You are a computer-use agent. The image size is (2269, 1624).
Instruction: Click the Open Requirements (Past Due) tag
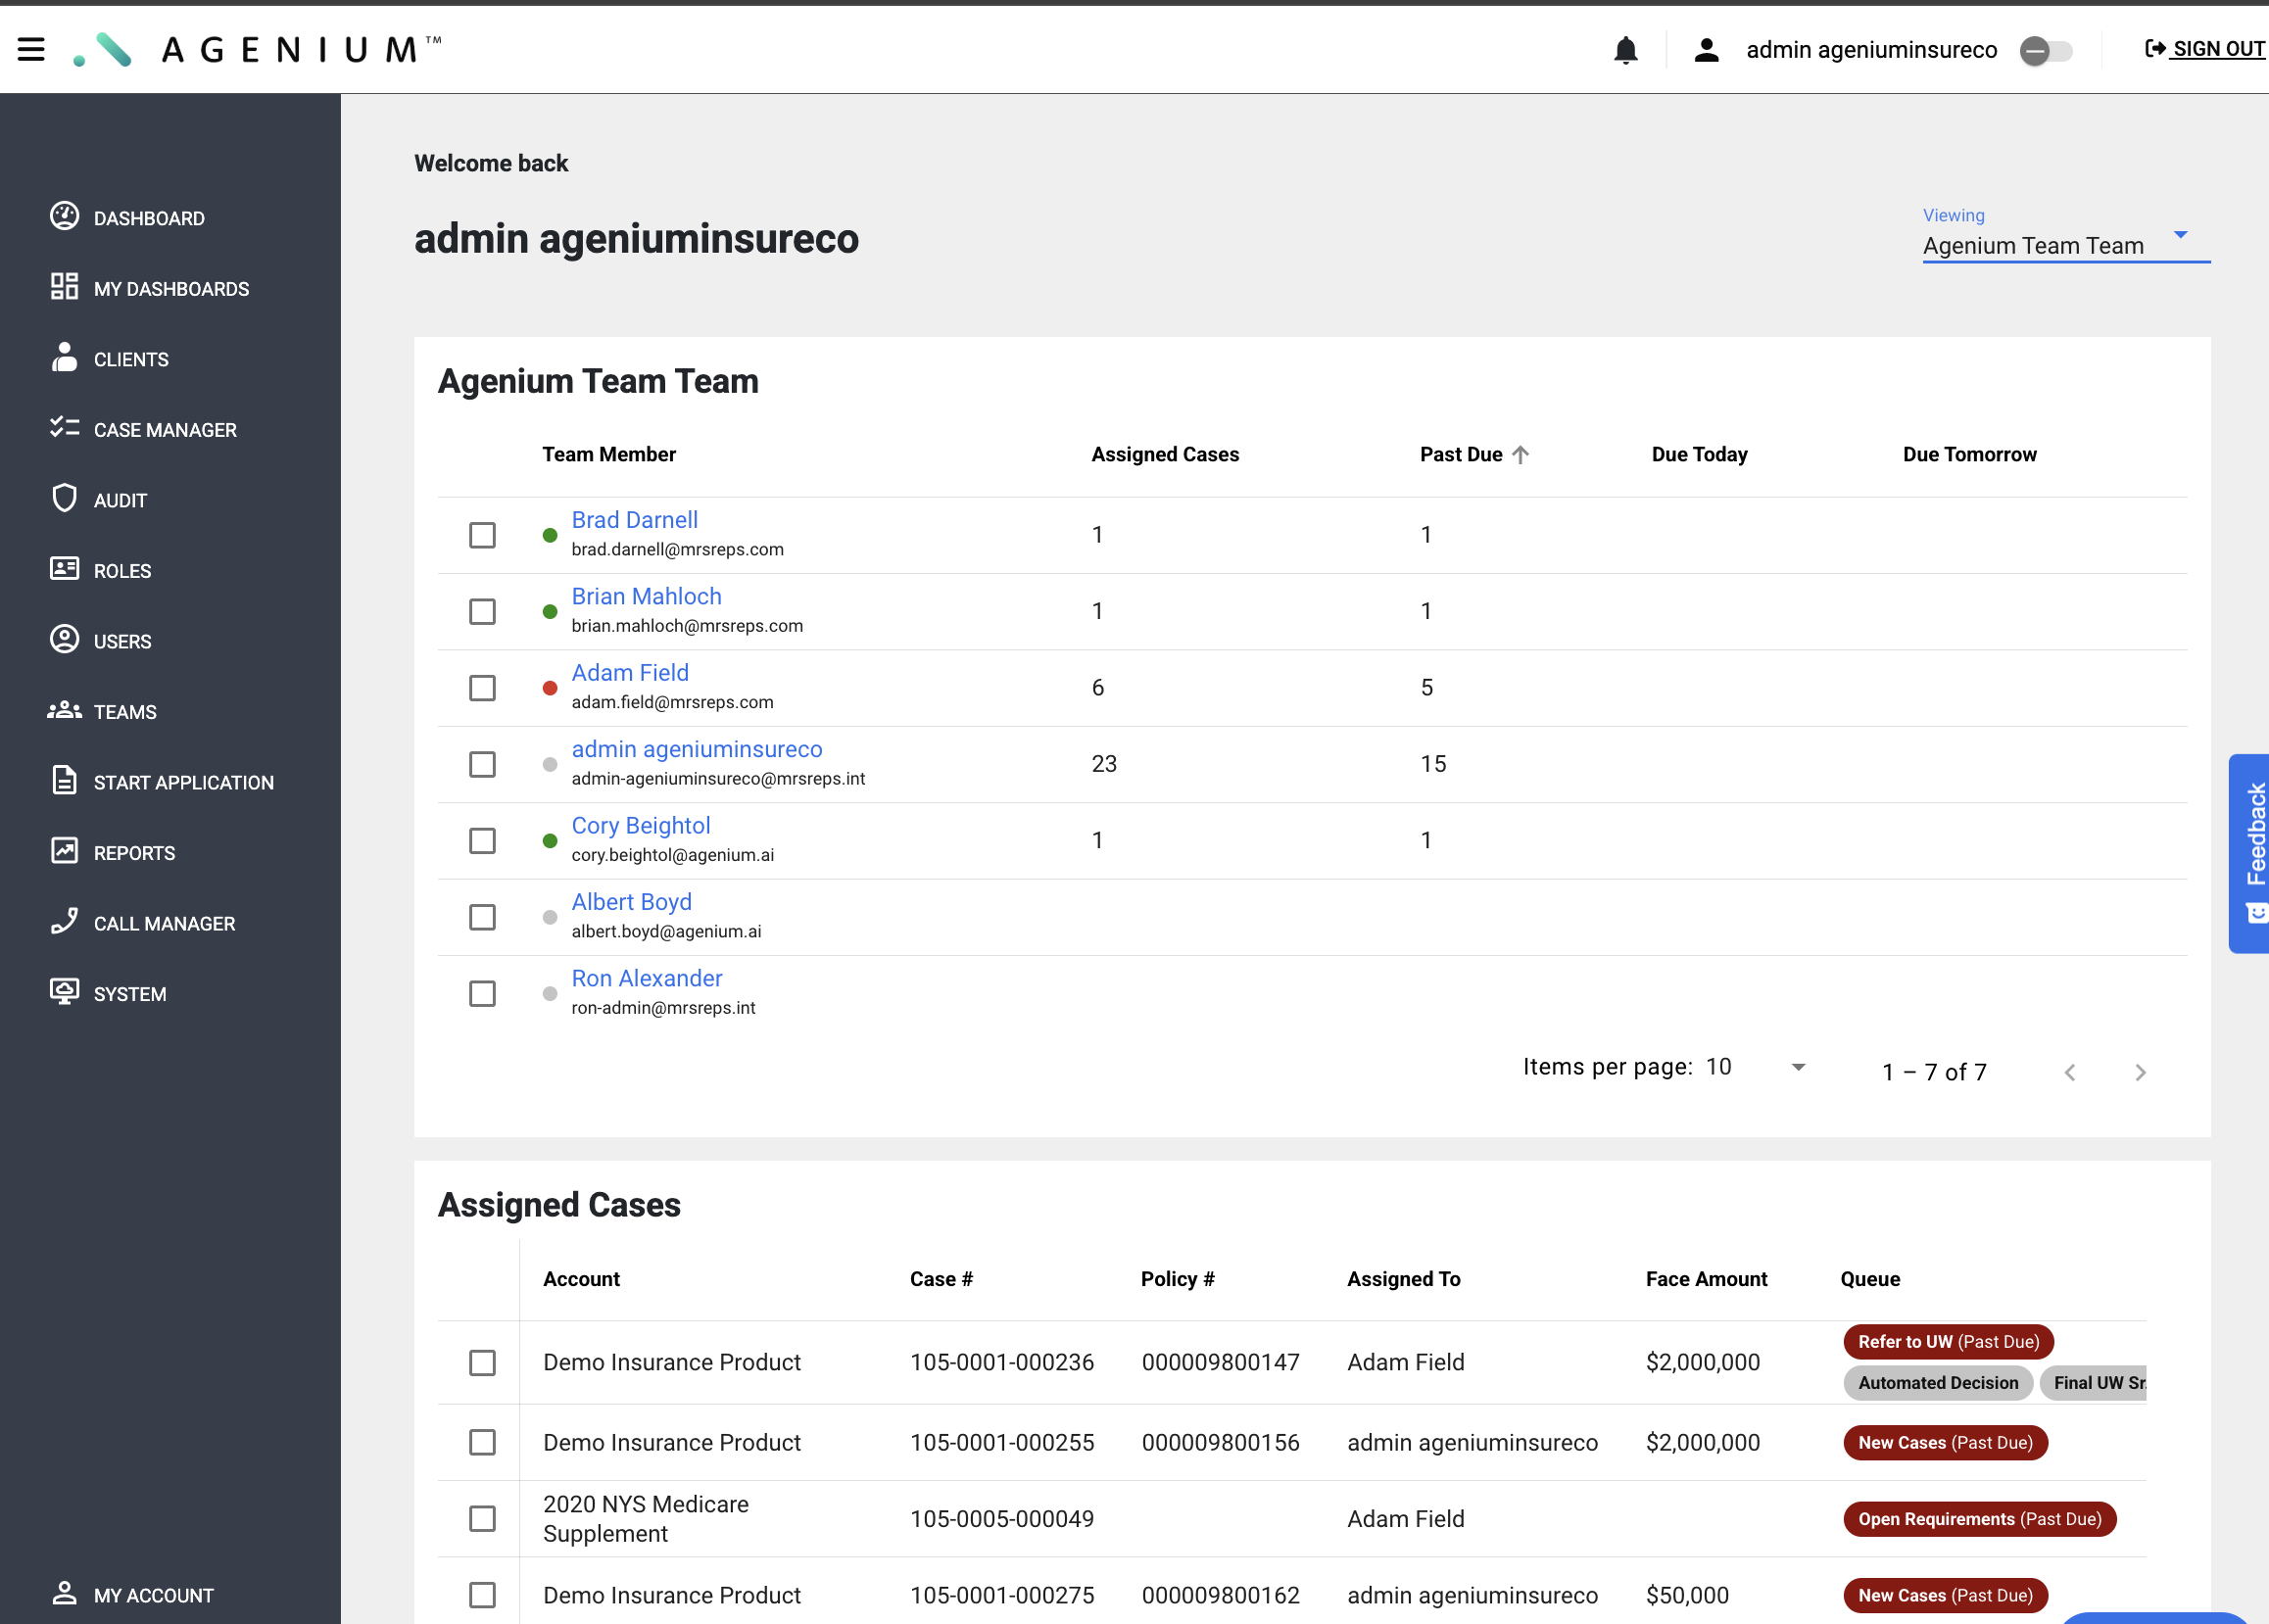[x=1979, y=1520]
